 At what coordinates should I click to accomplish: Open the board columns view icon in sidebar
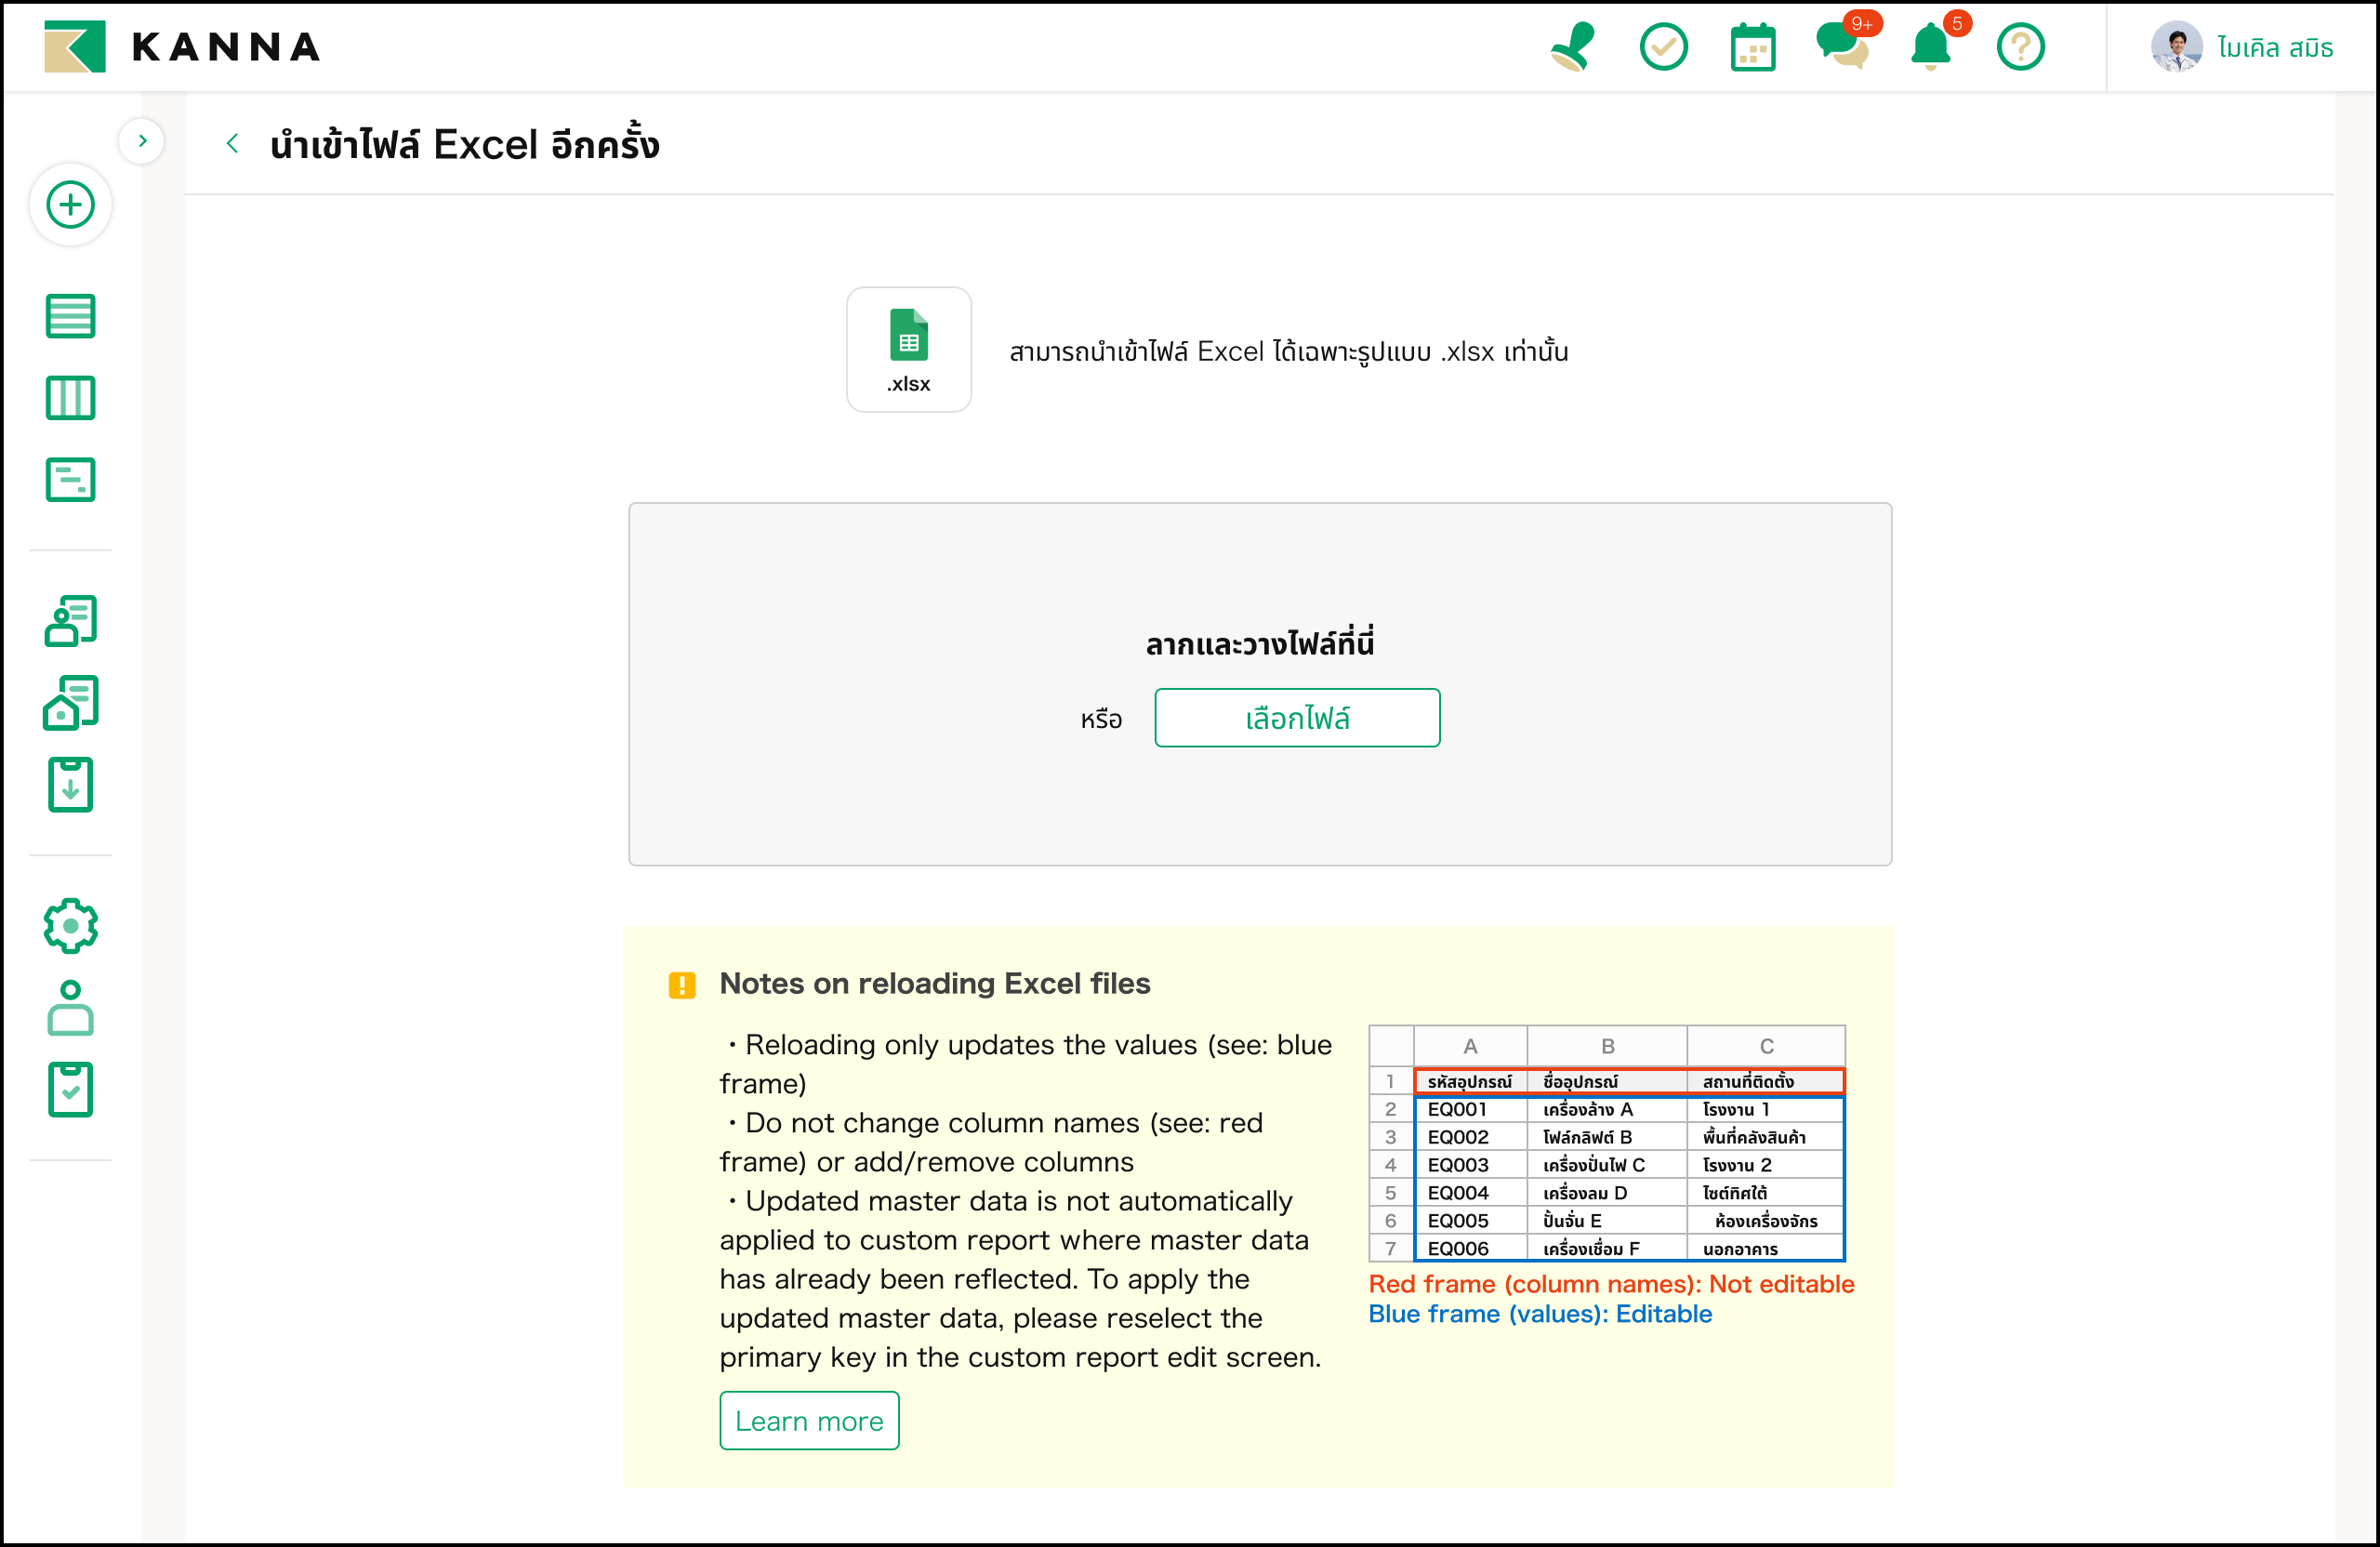click(70, 398)
